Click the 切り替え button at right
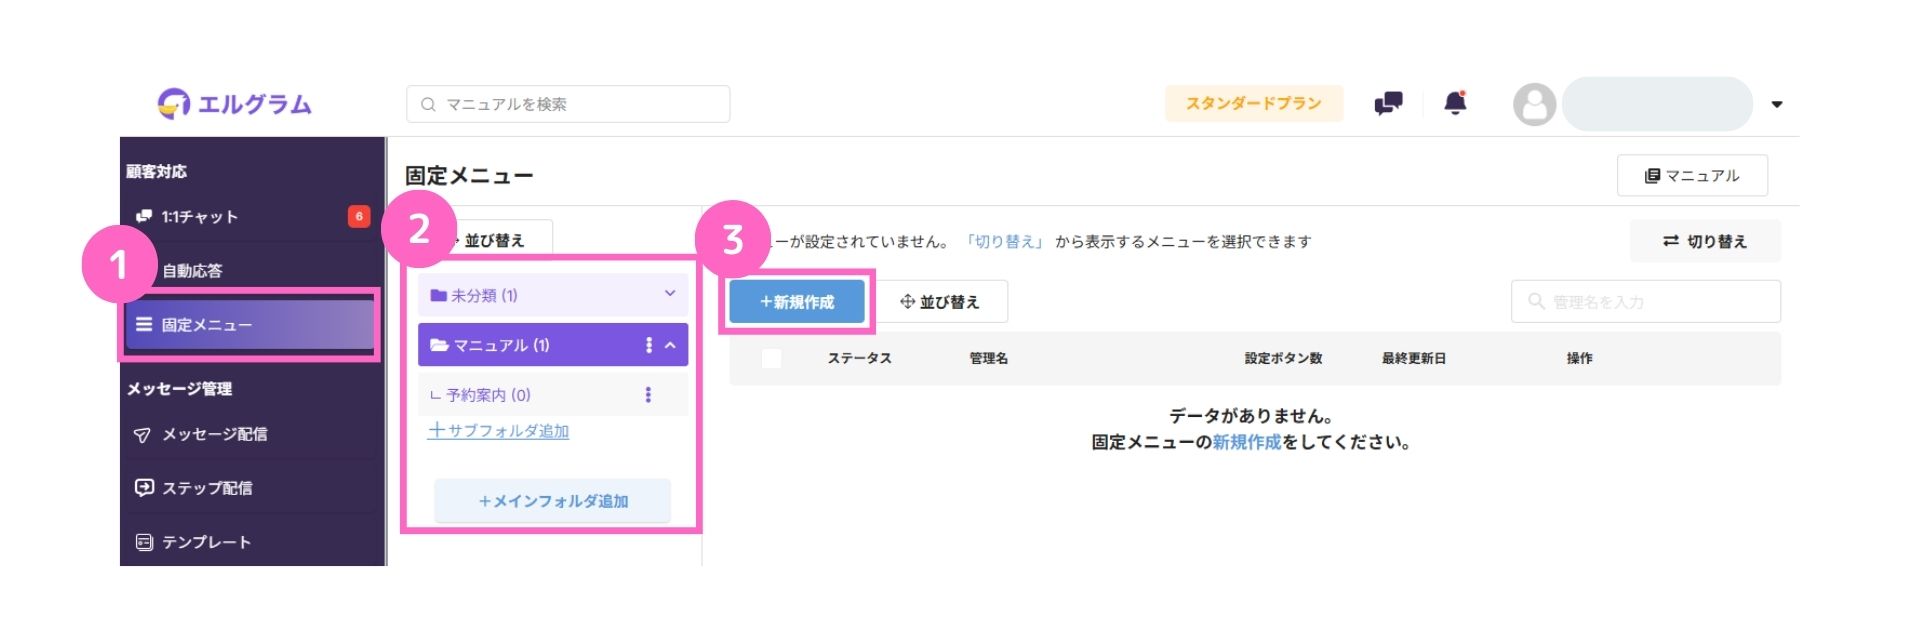This screenshot has width=1920, height=640. (1705, 241)
